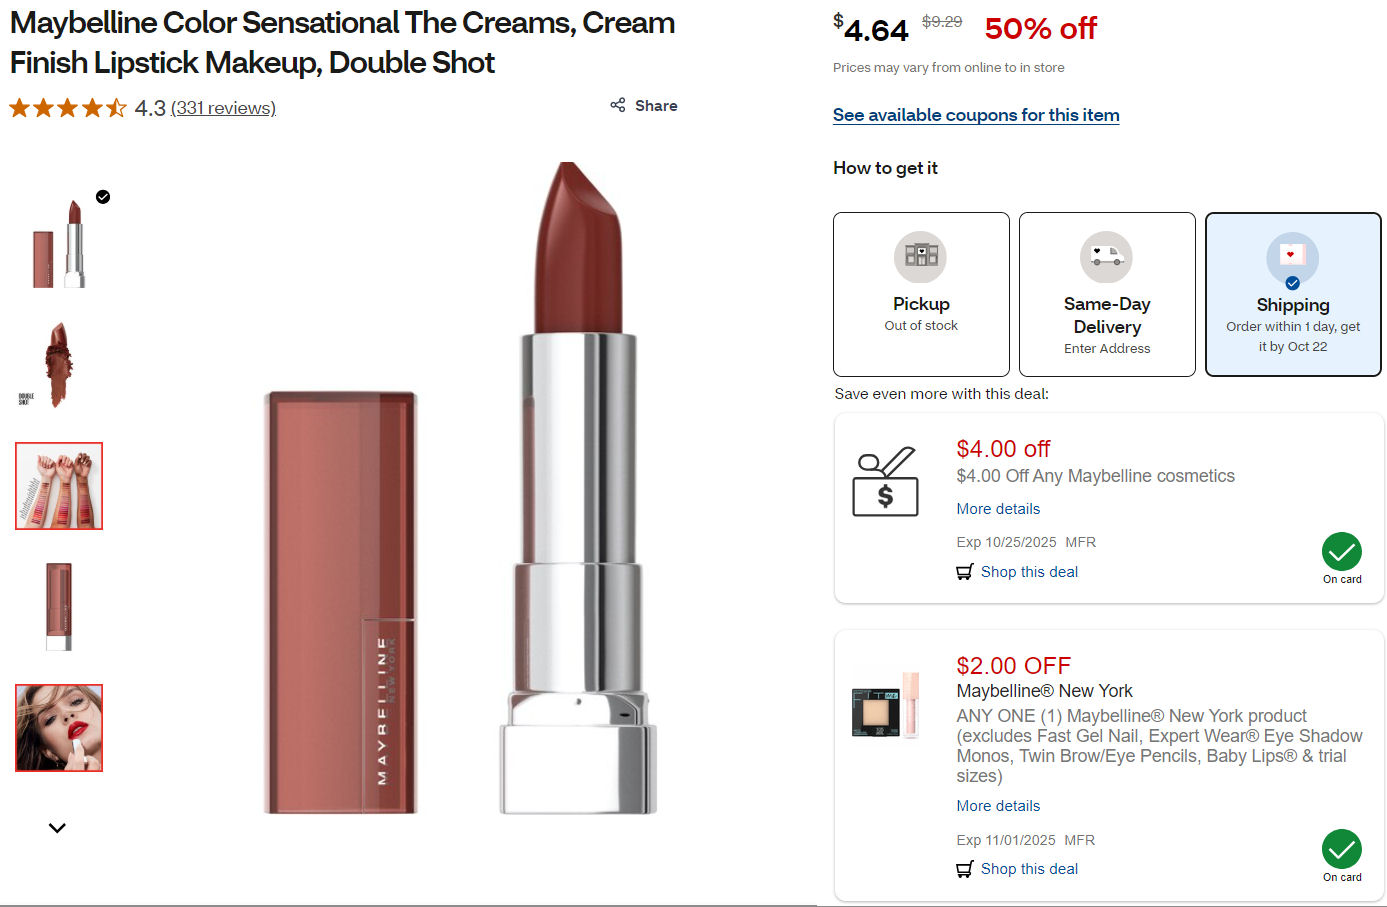Click the star rating icons

(68, 108)
